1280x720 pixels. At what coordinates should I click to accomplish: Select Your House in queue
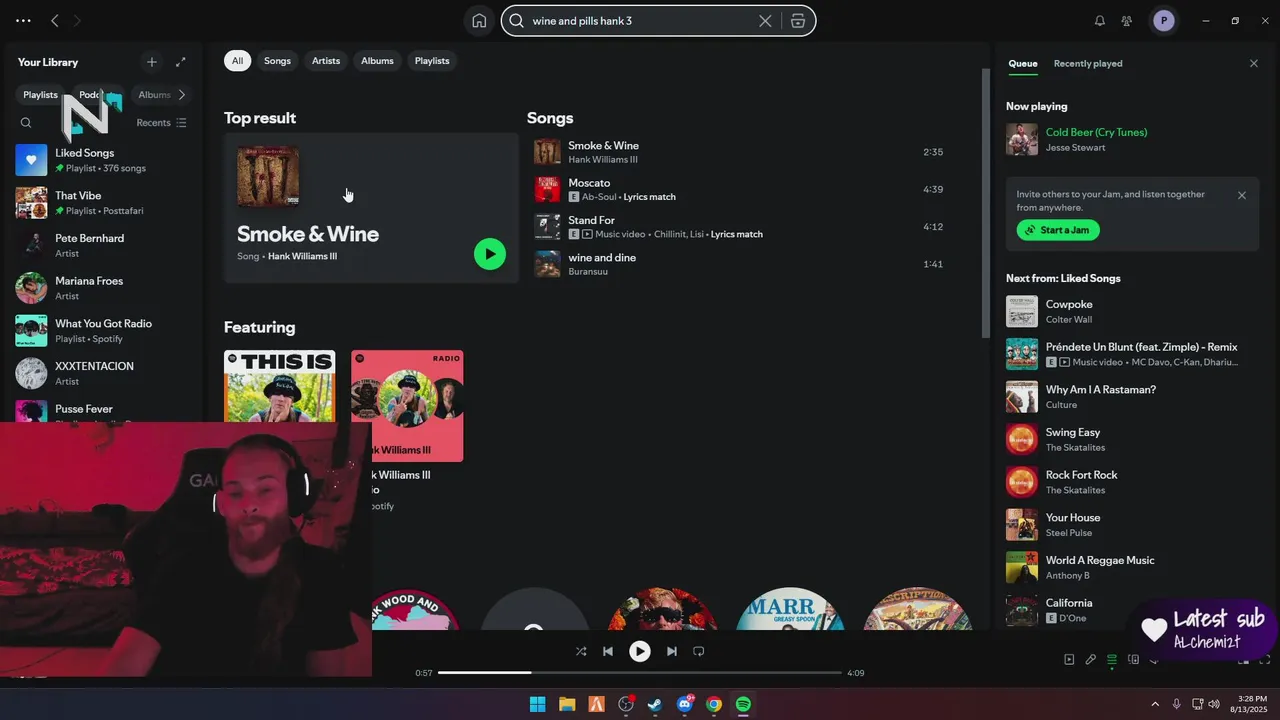[x=1132, y=525]
